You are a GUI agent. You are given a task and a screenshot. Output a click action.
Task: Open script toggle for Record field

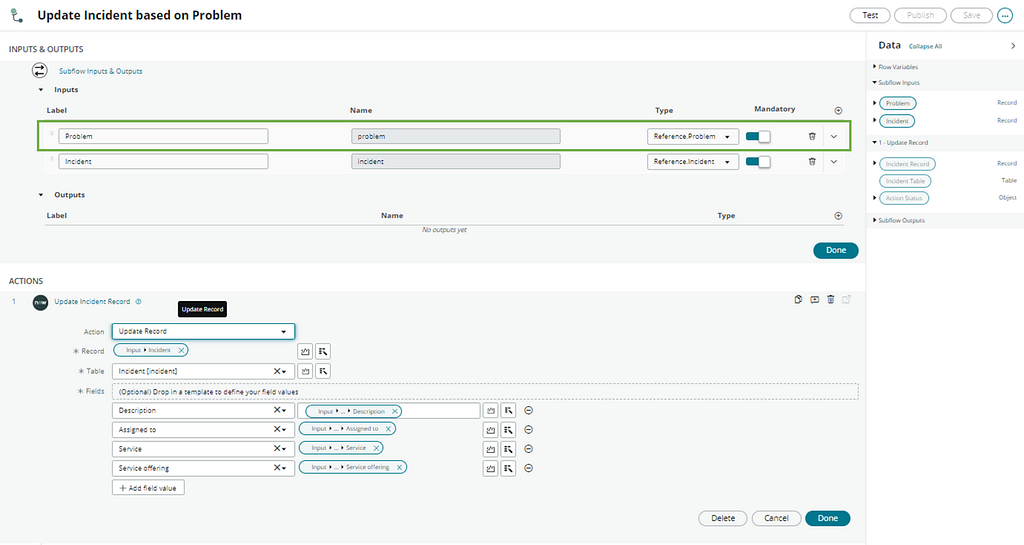coord(305,351)
